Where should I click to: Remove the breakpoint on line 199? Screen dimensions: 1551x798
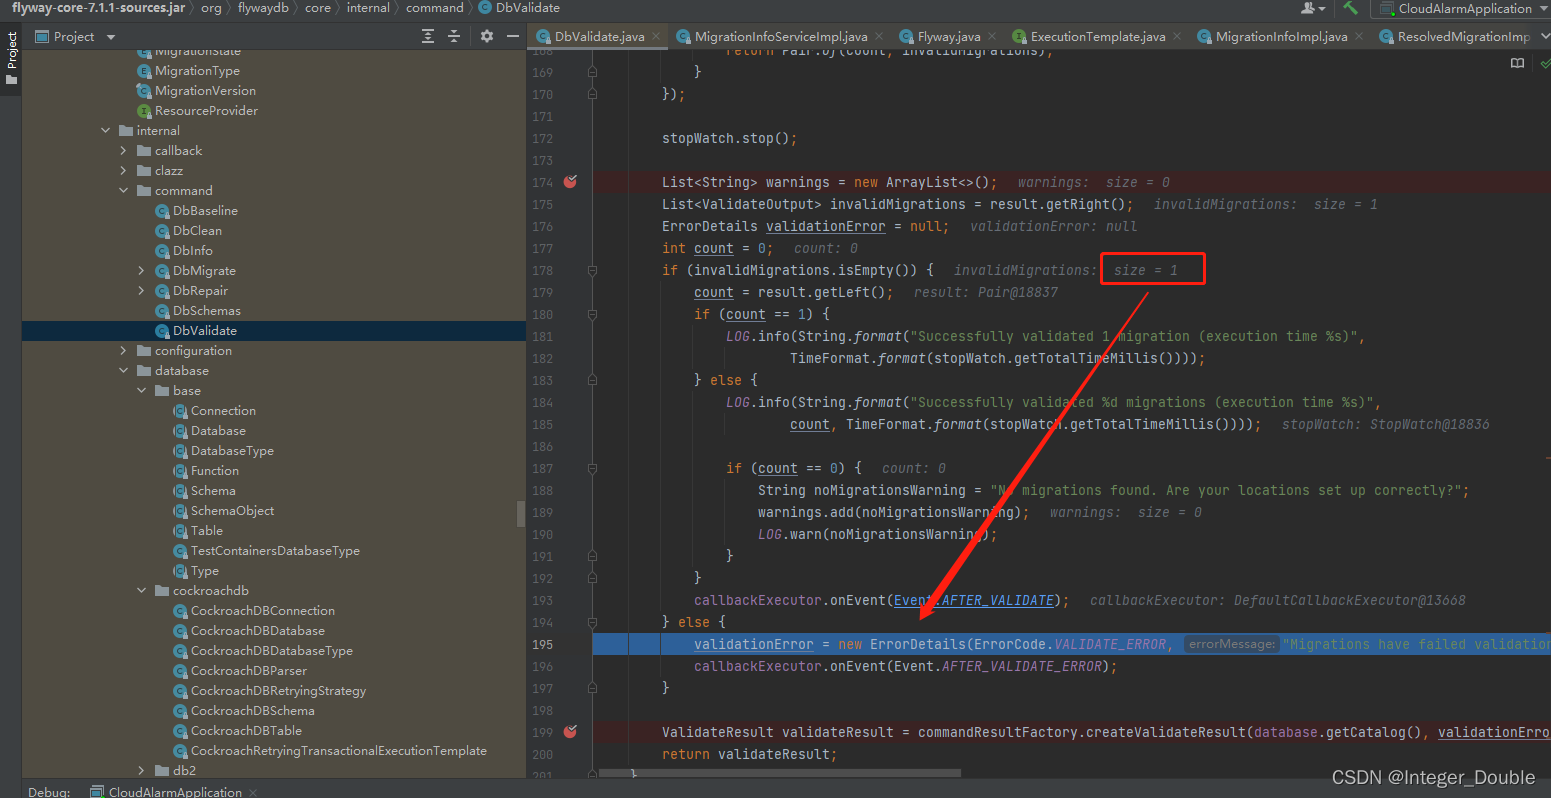pyautogui.click(x=570, y=732)
